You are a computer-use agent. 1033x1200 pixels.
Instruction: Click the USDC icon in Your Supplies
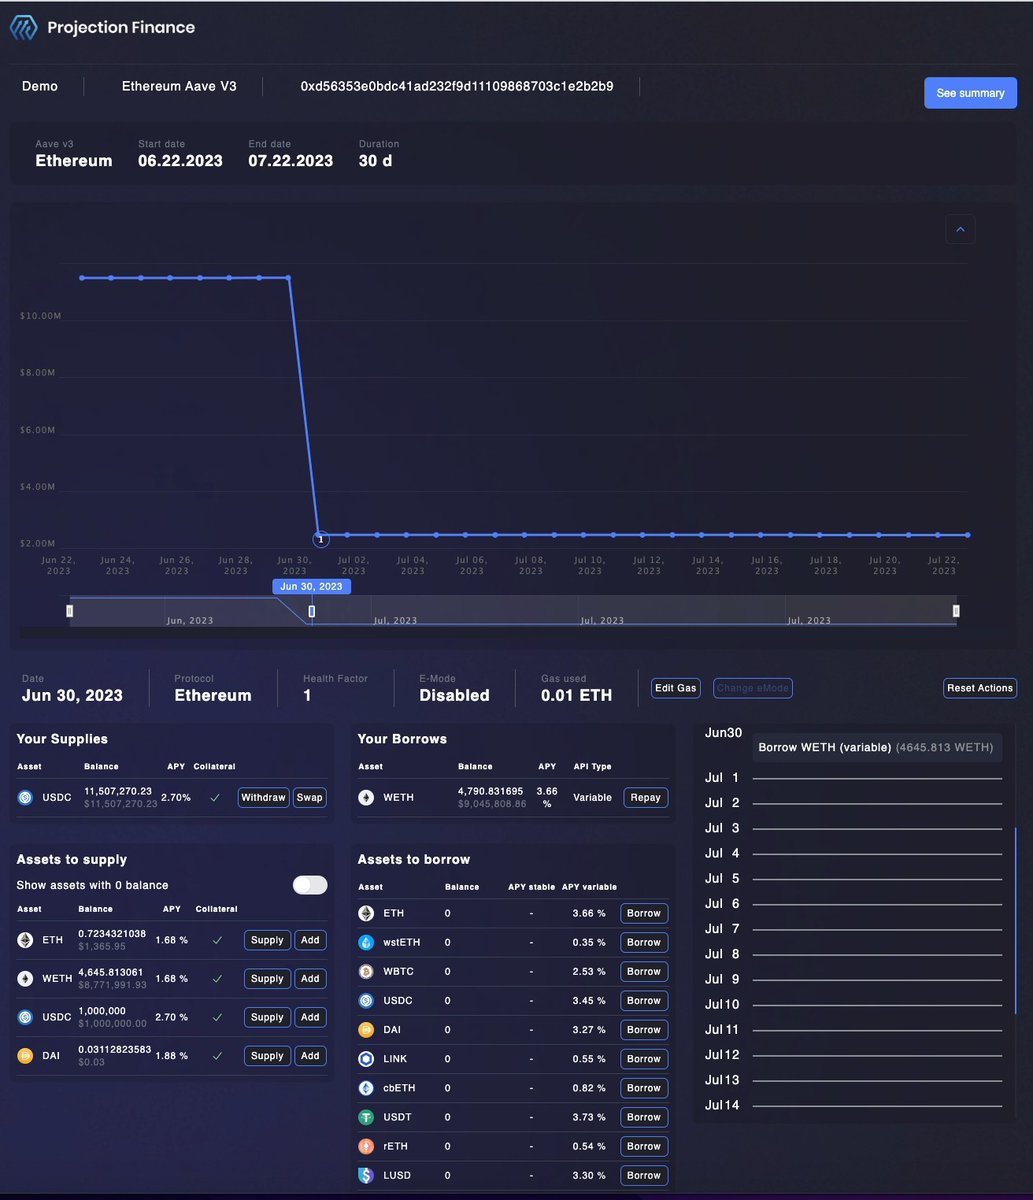25,797
